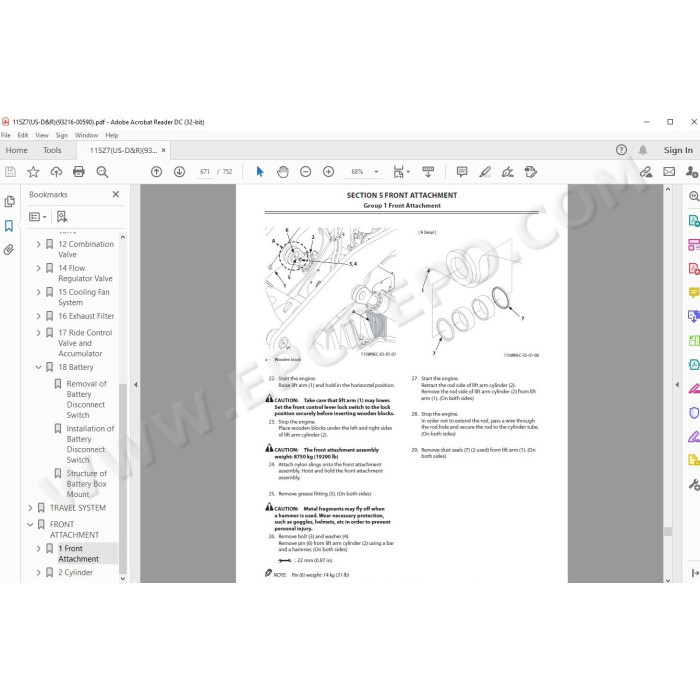This screenshot has width=700, height=700.
Task: Go to the next page
Action: click(x=179, y=172)
